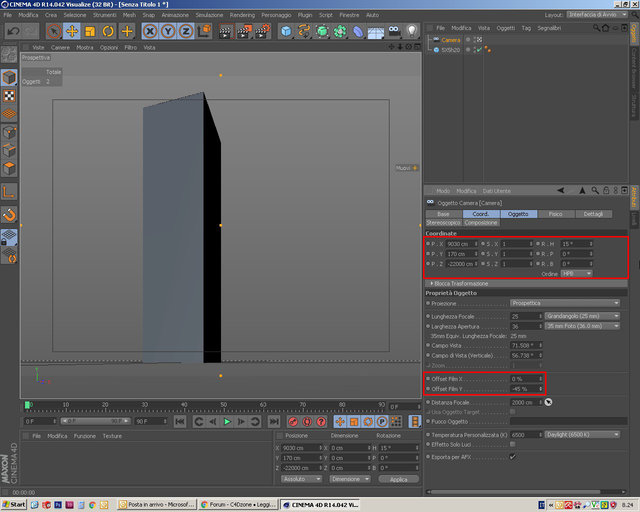The height and width of the screenshot is (512, 640).
Task: Open Dimensione mode dropdown
Action: [x=350, y=479]
